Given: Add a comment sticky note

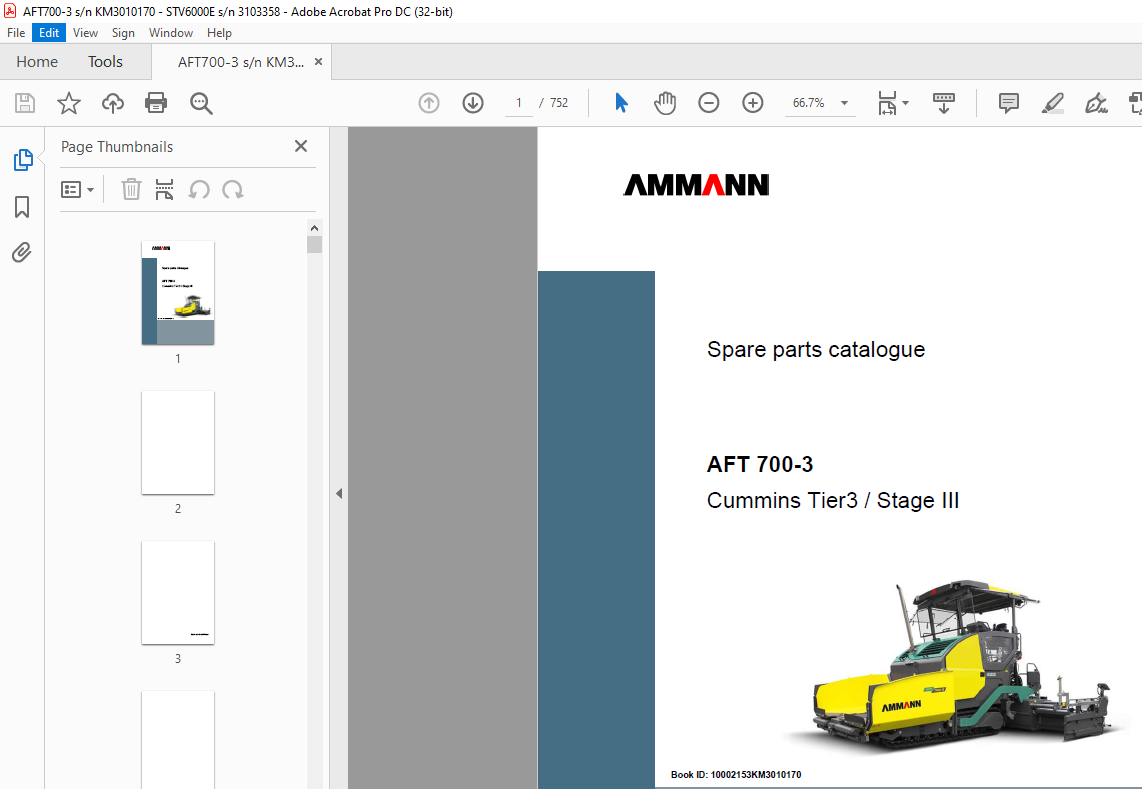Looking at the screenshot, I should click(1009, 103).
